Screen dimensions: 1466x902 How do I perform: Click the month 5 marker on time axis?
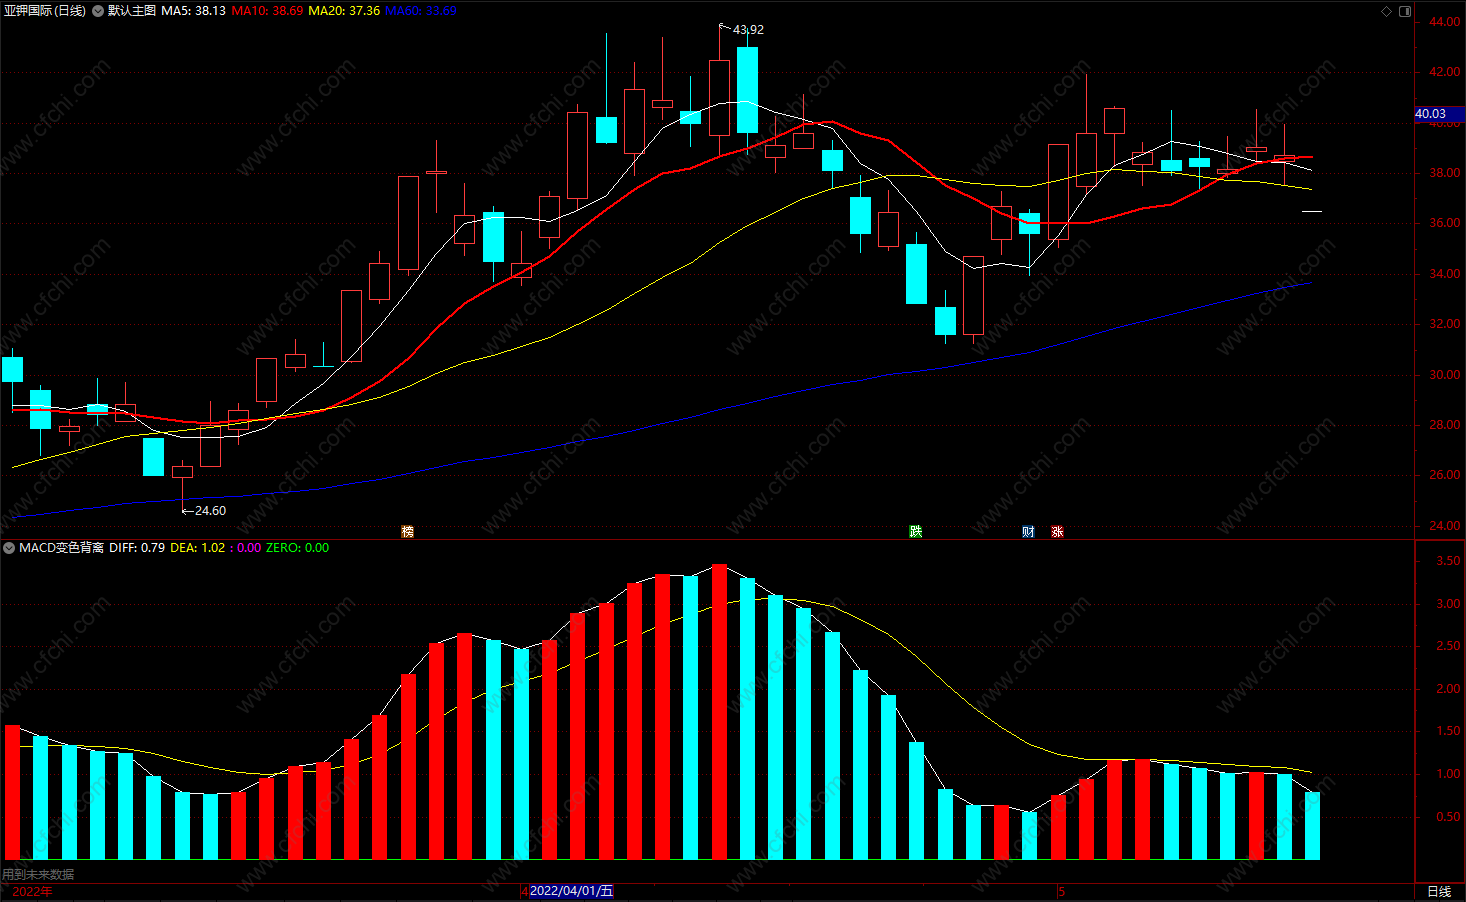click(x=1062, y=892)
